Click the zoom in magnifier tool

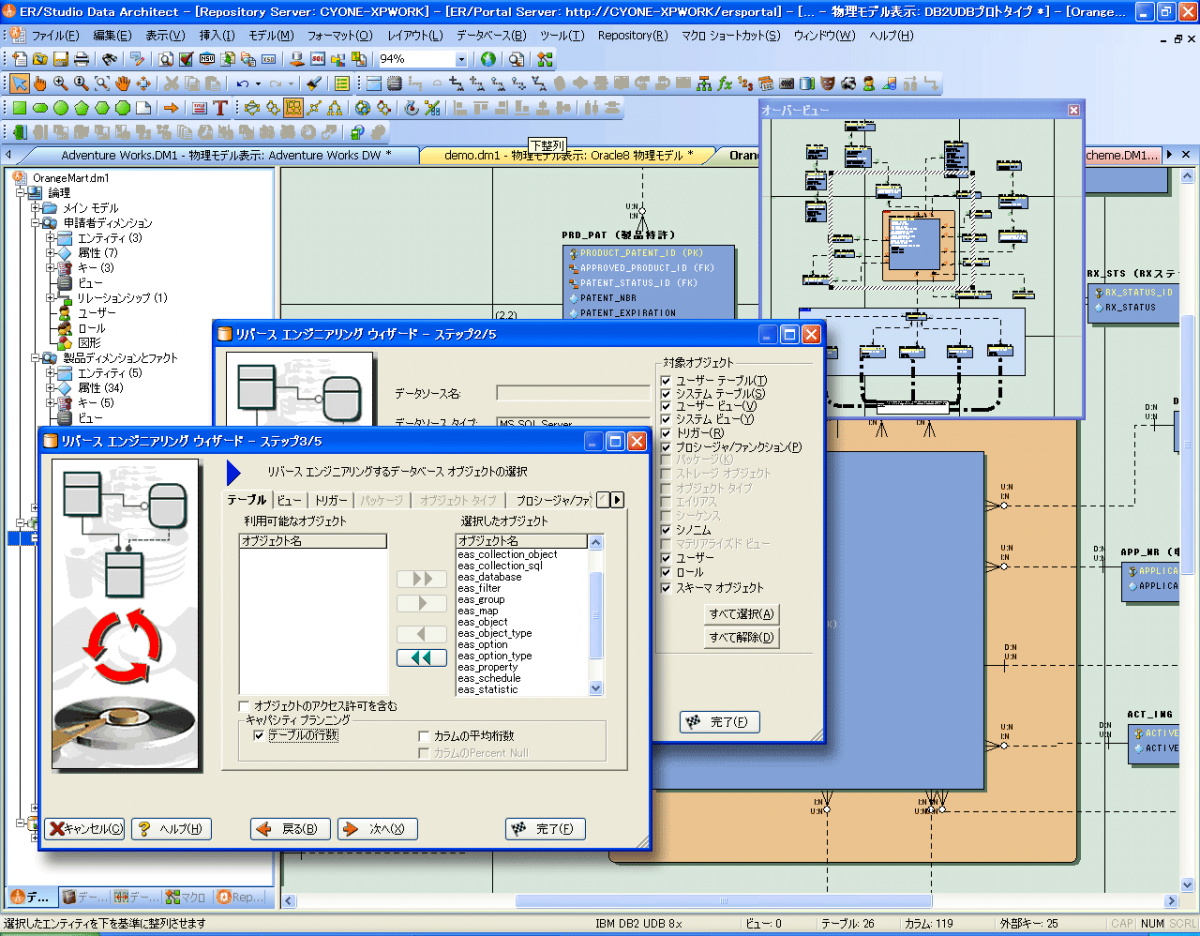[x=60, y=83]
